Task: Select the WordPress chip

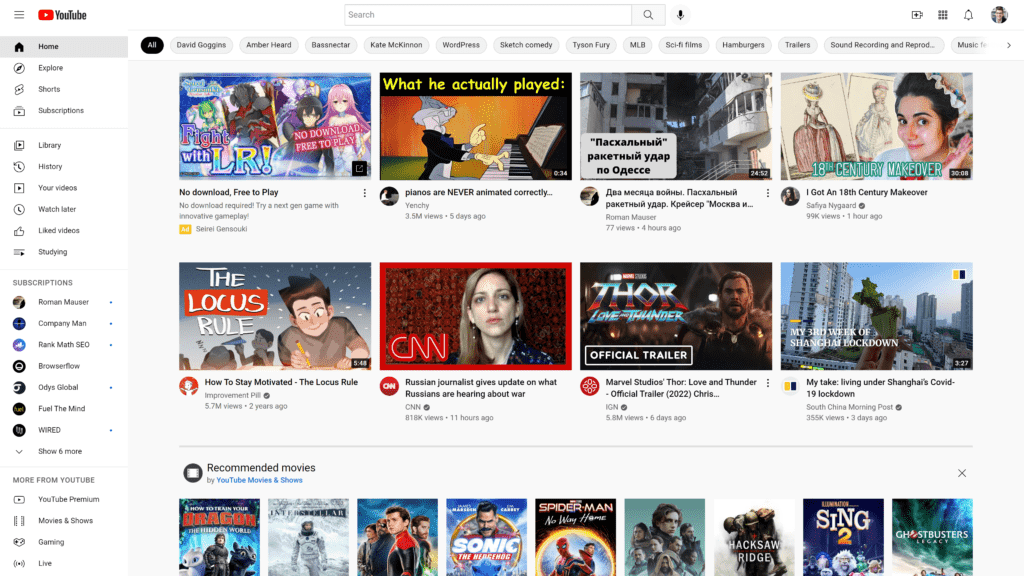Action: 460,45
